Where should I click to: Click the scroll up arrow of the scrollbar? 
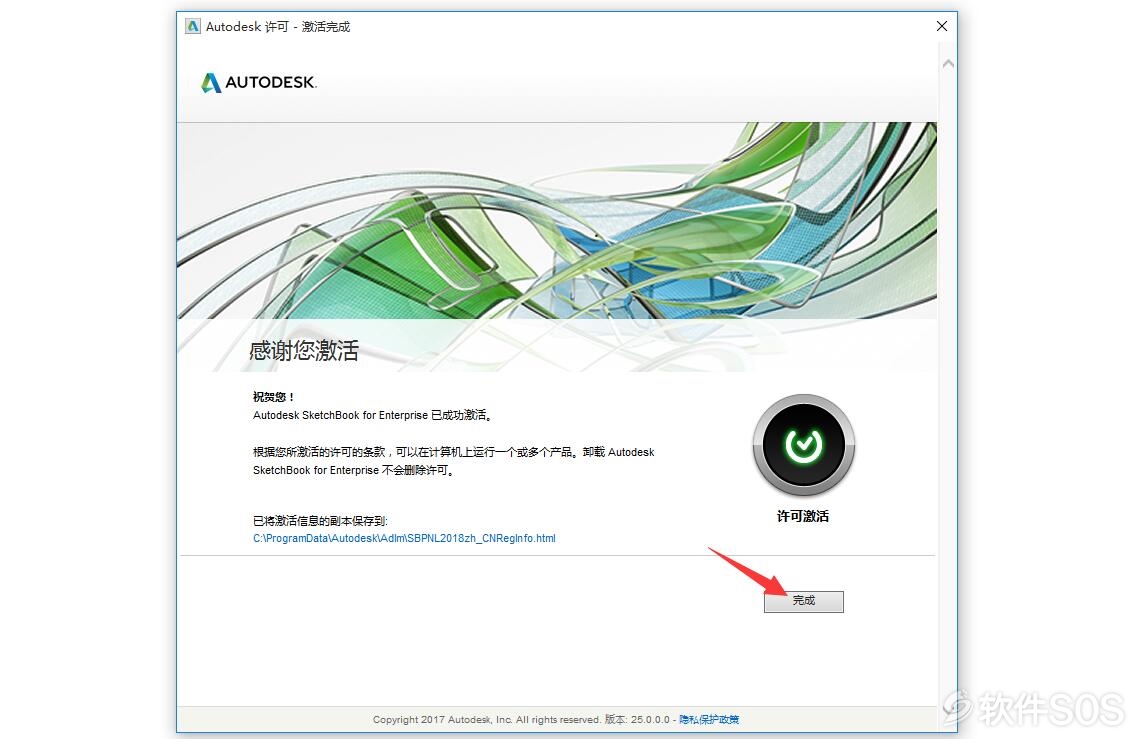[947, 64]
